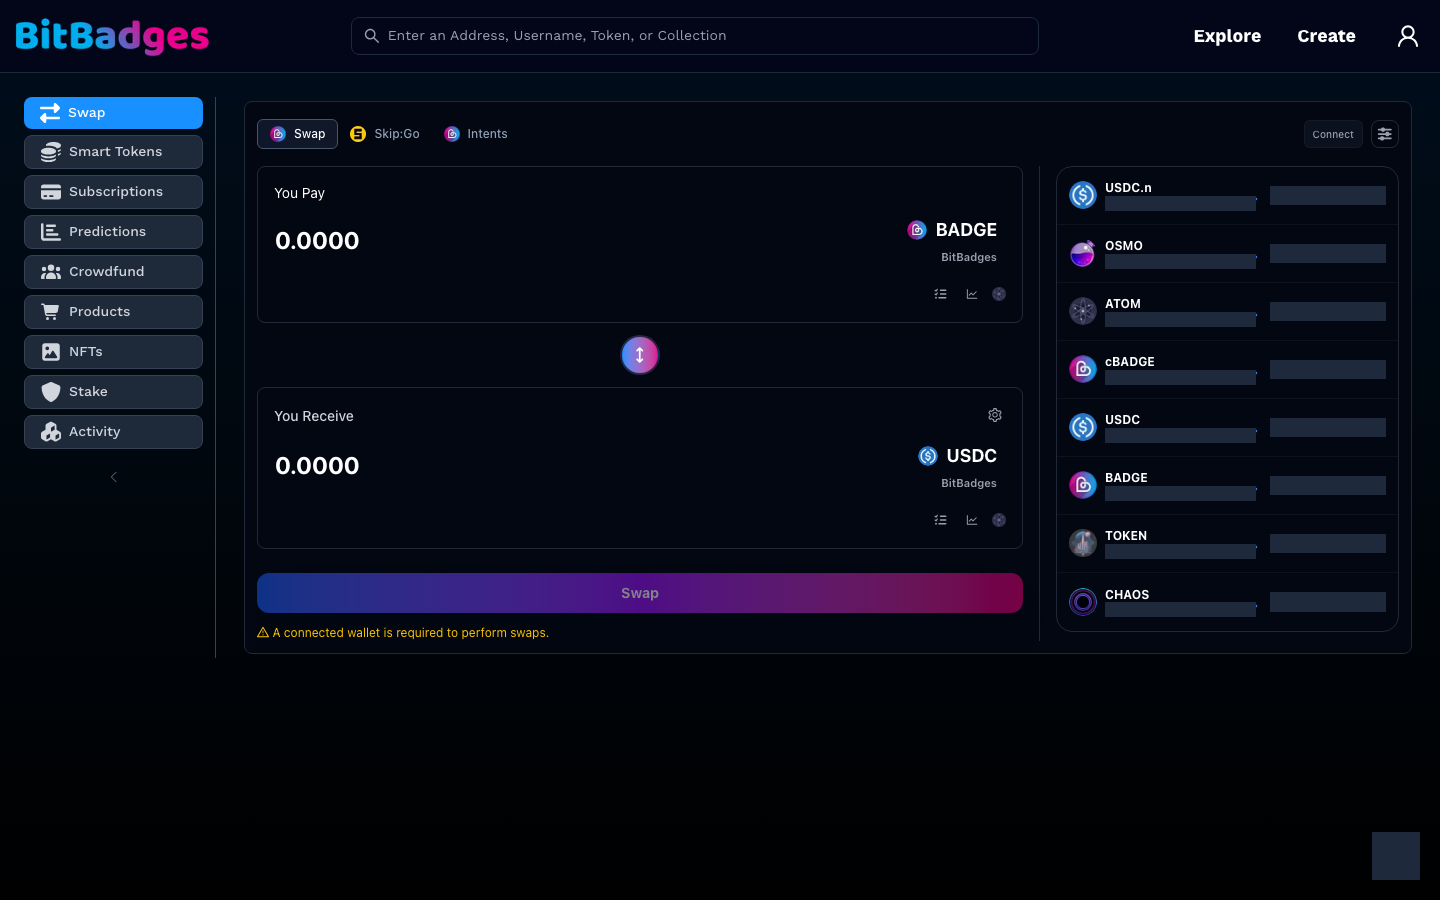Open Smart Tokens in the sidebar
The image size is (1440, 900).
[x=113, y=152]
